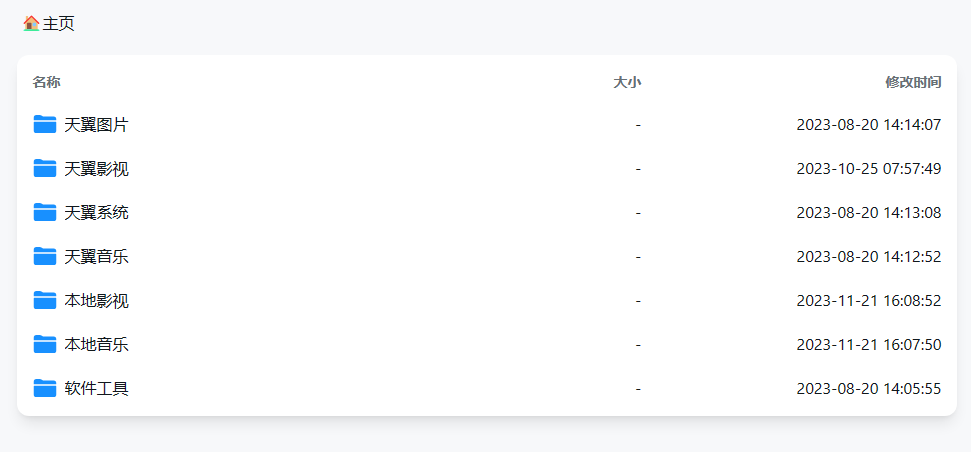Click the folder icon beside 天翼系统

tap(44, 212)
